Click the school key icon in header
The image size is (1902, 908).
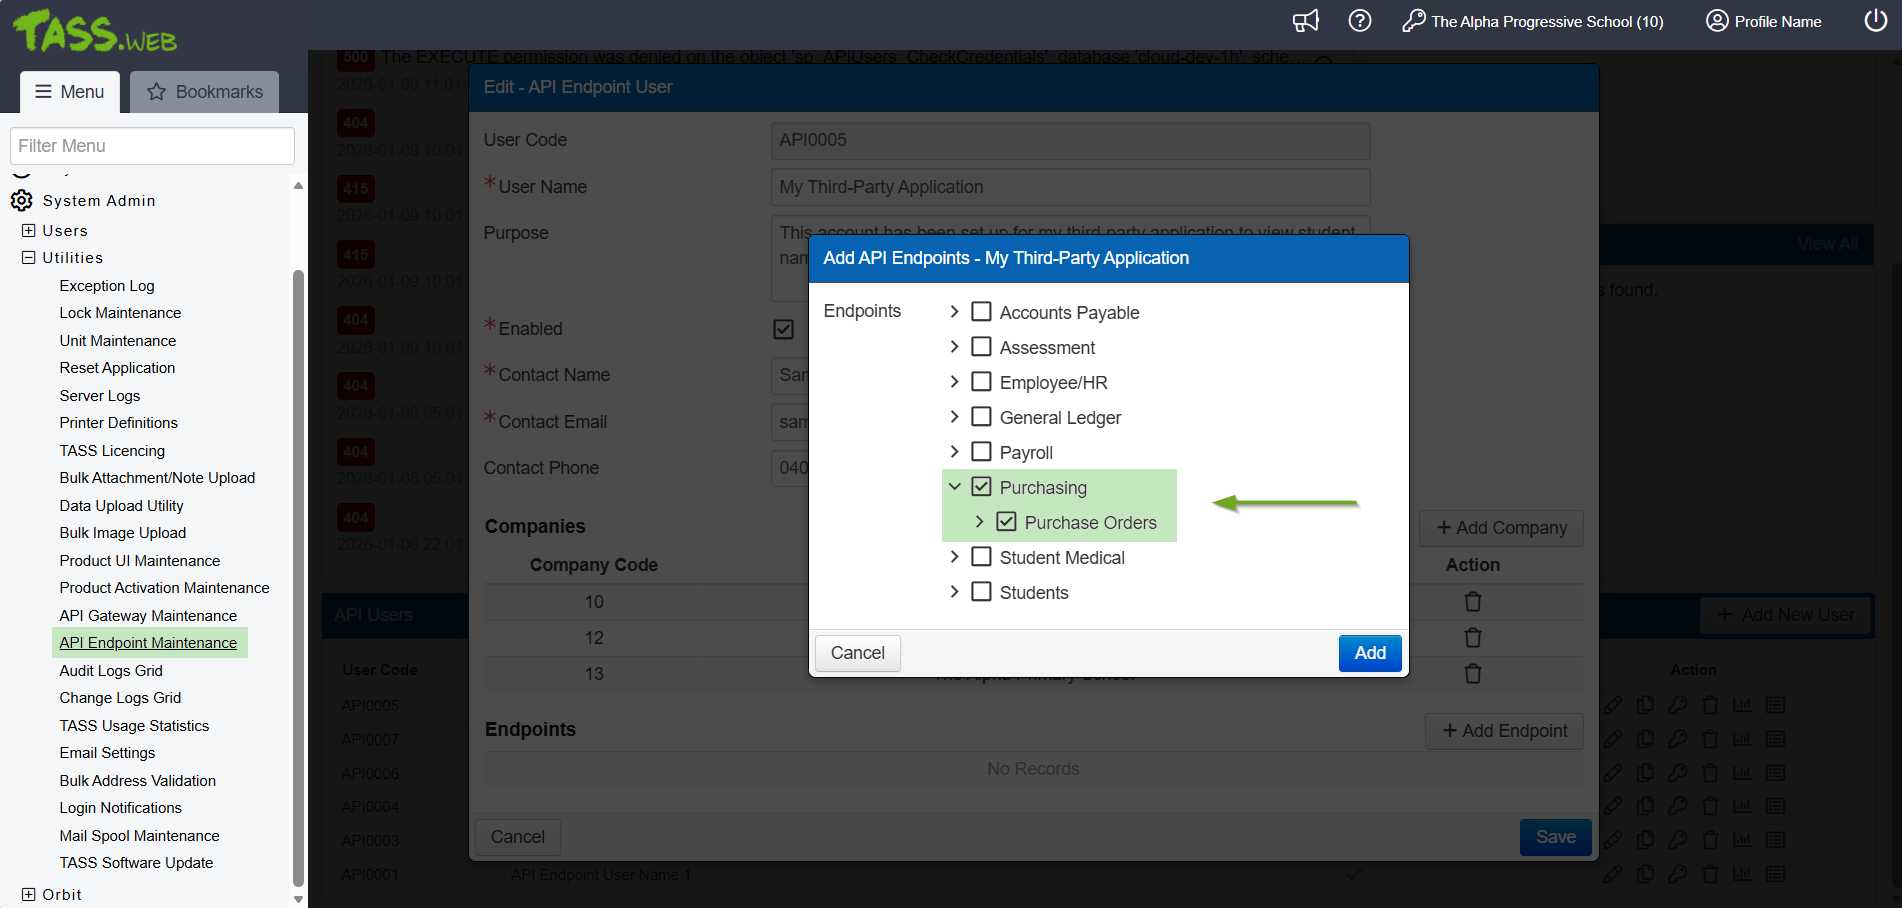point(1413,21)
